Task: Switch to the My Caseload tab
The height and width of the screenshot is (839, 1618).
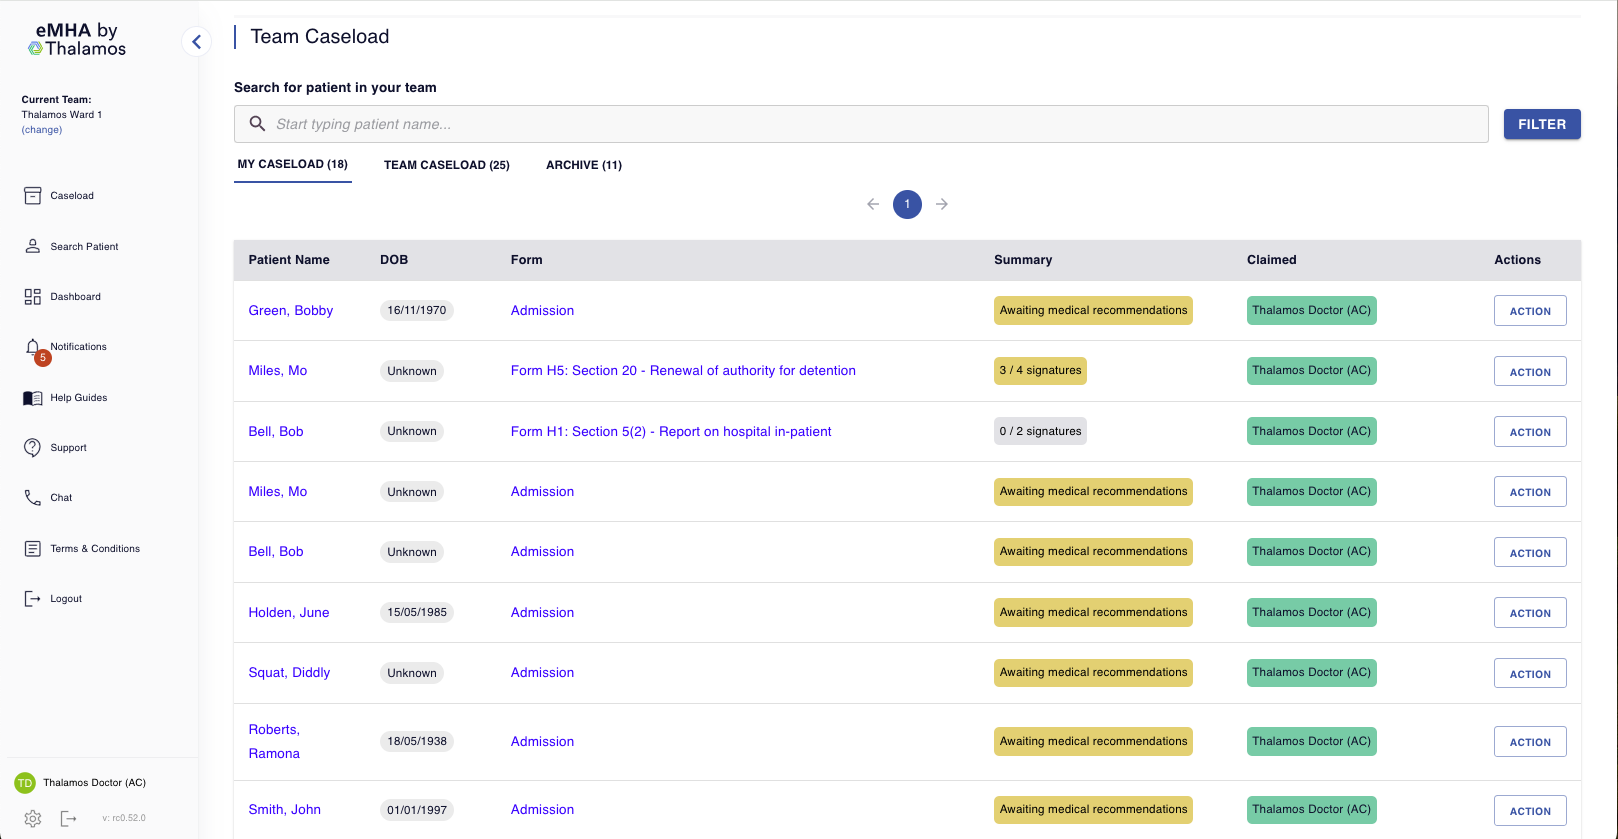Action: (293, 164)
